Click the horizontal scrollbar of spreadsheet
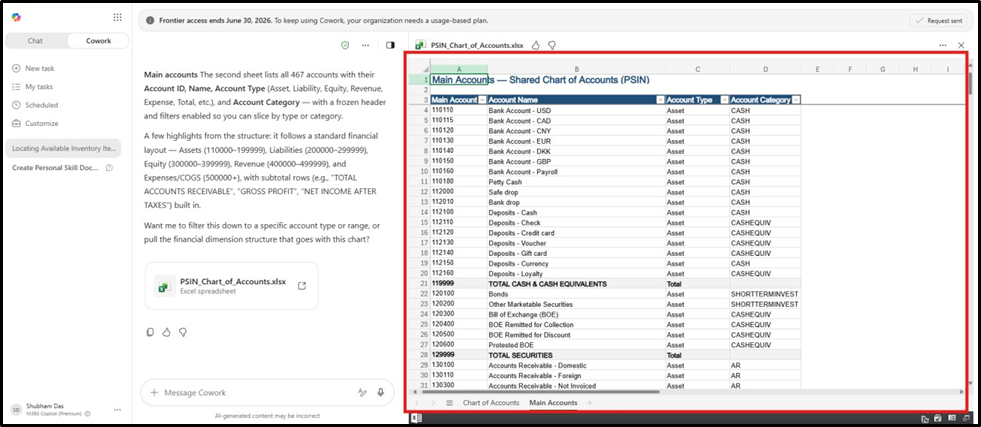 coord(542,392)
